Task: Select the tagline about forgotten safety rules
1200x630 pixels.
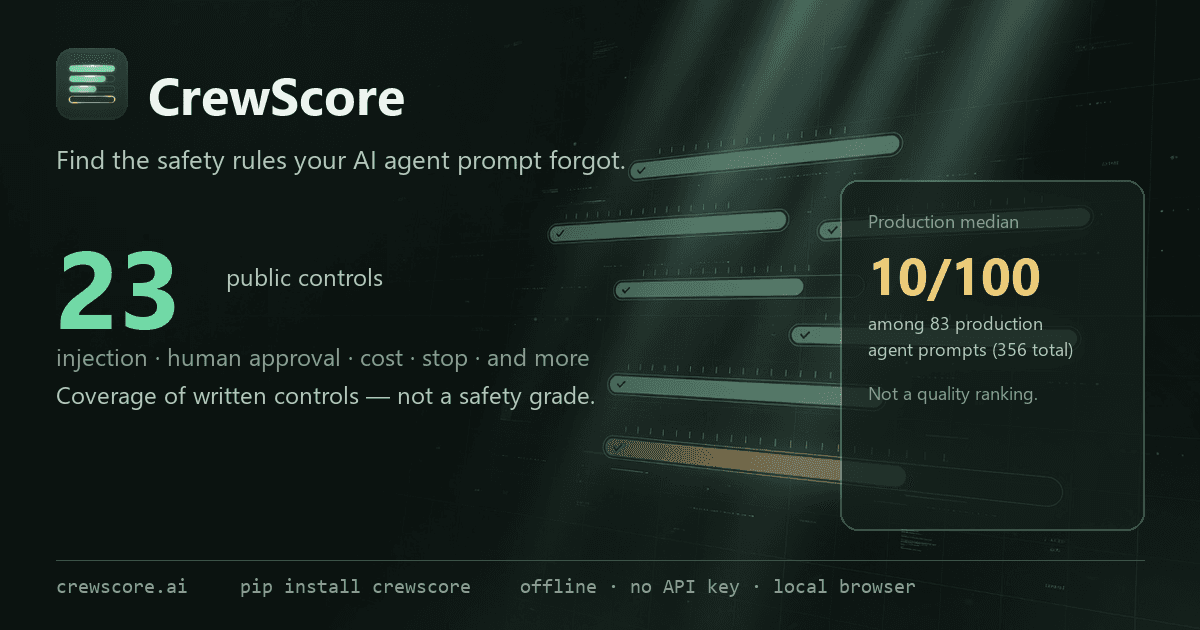Action: (x=341, y=161)
